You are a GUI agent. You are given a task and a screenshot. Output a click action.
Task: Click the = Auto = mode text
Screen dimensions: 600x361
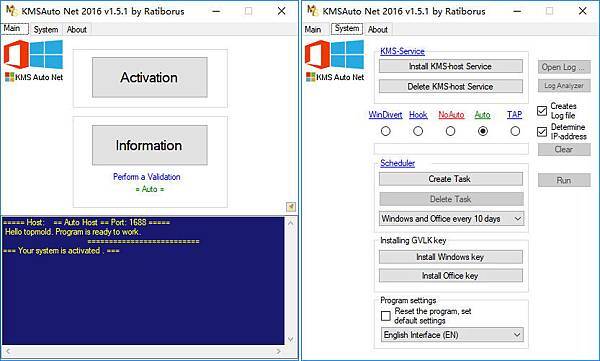tap(150, 189)
